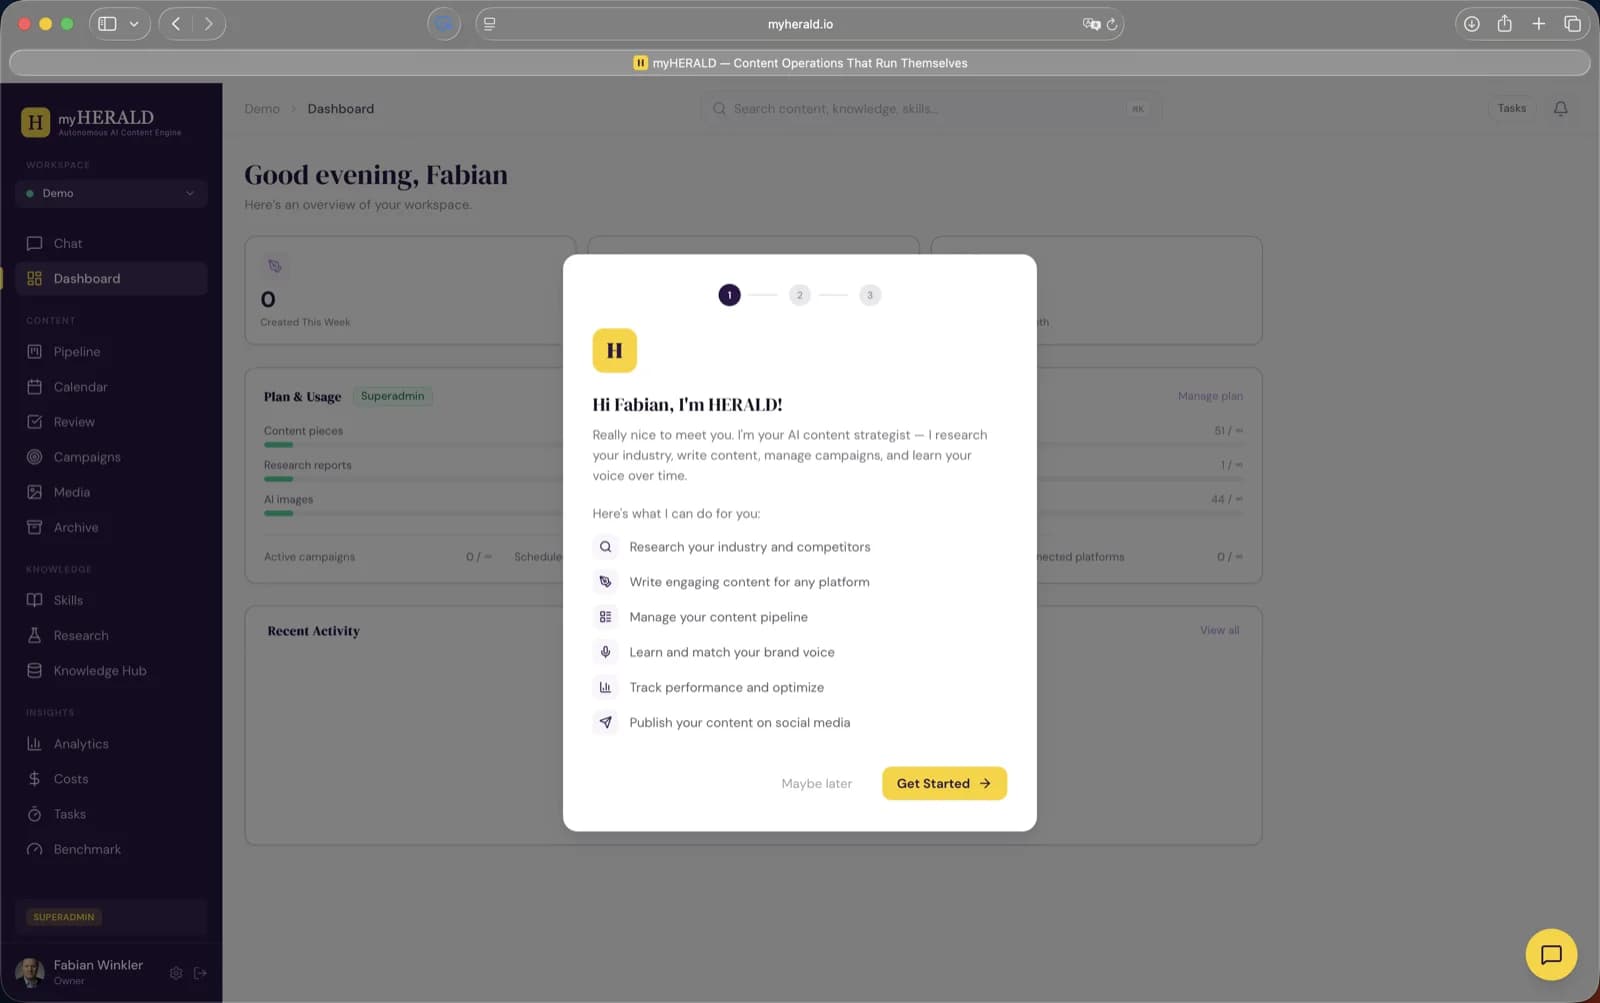Click the search content input field
The height and width of the screenshot is (1003, 1600).
pyautogui.click(x=930, y=108)
